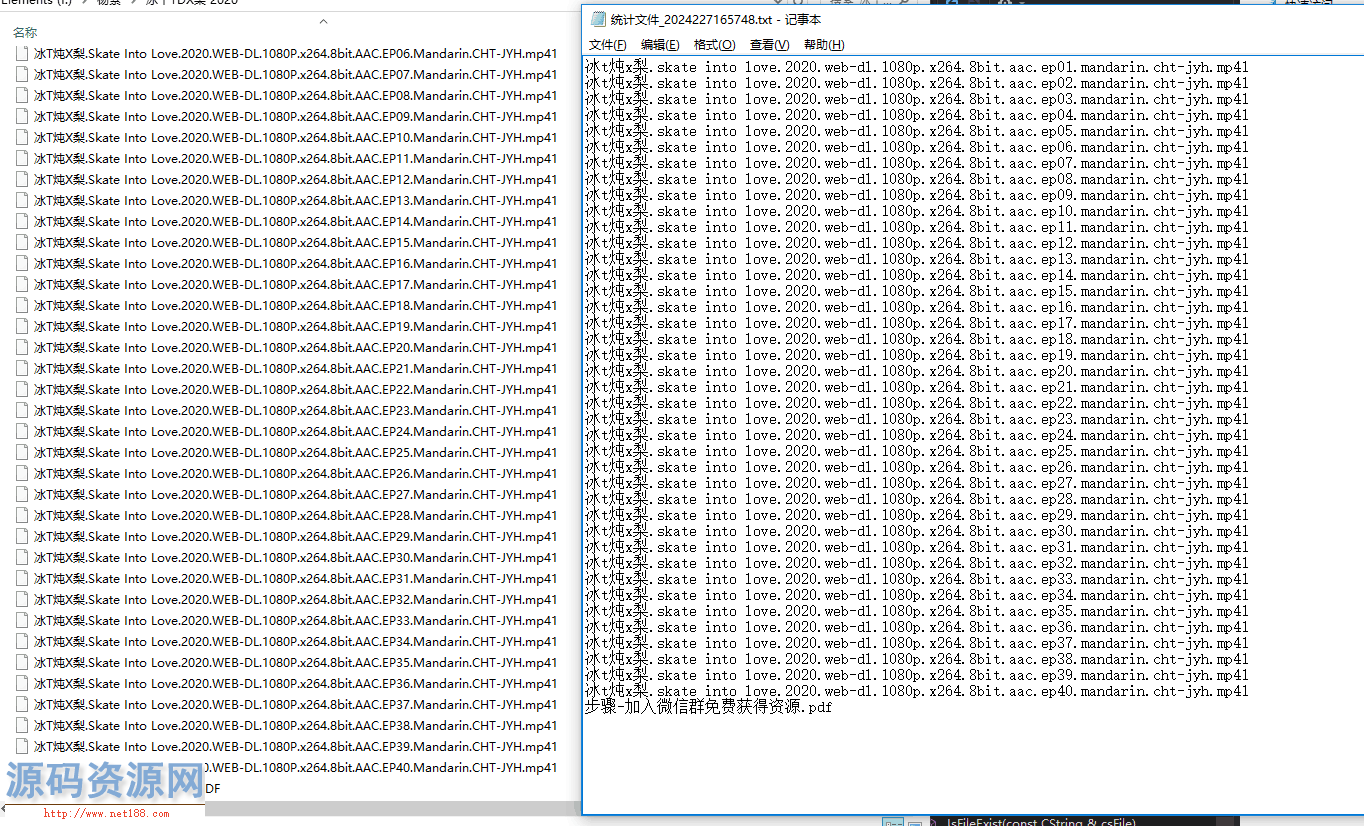Click the file icon of the EP06 video in Explorer

tap(22, 53)
